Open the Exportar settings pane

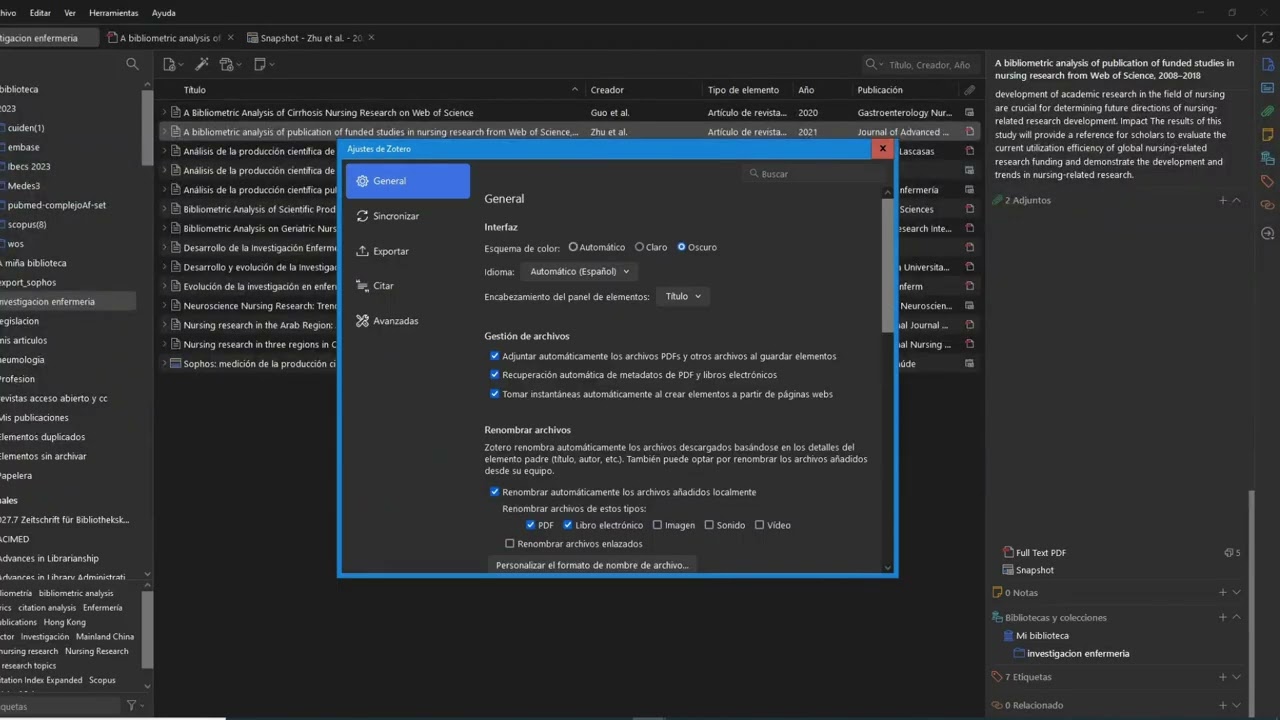pyautogui.click(x=408, y=251)
